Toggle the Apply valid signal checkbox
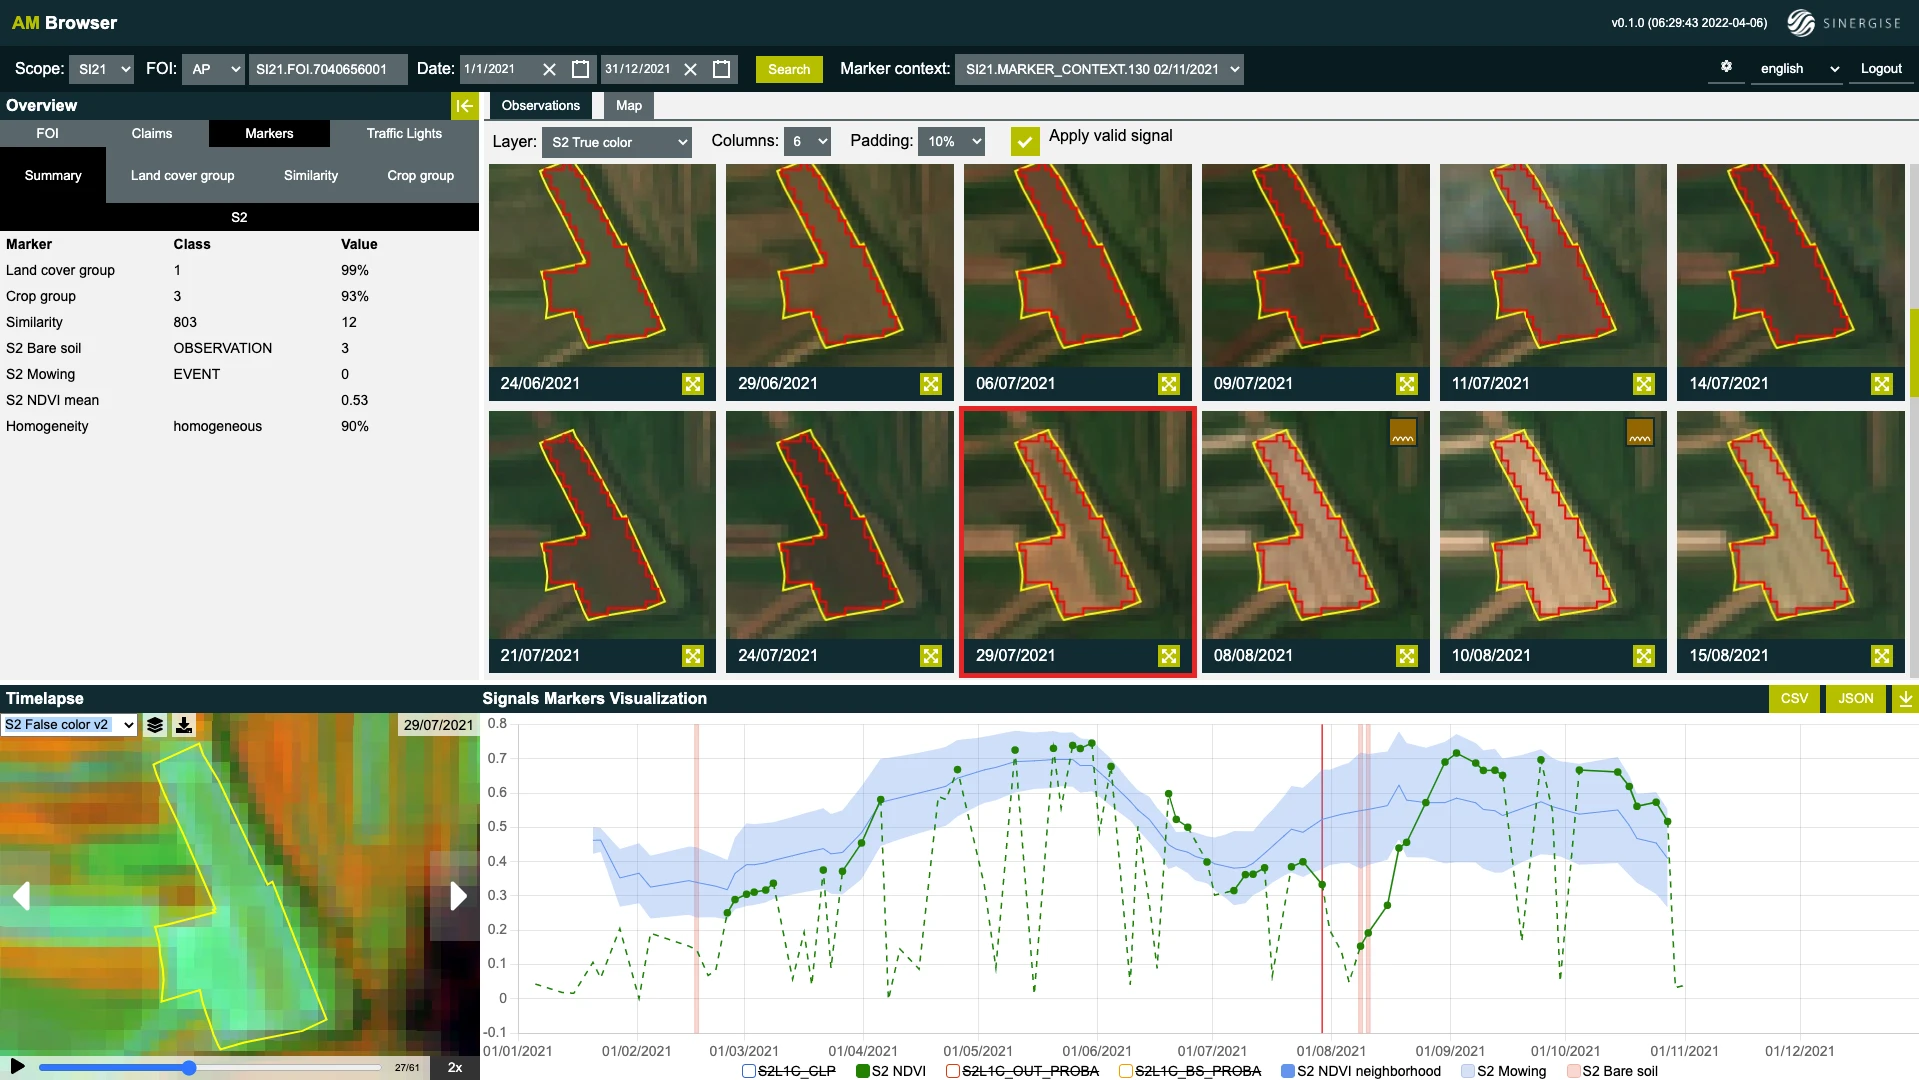Viewport: 1919px width, 1080px height. tap(1024, 141)
